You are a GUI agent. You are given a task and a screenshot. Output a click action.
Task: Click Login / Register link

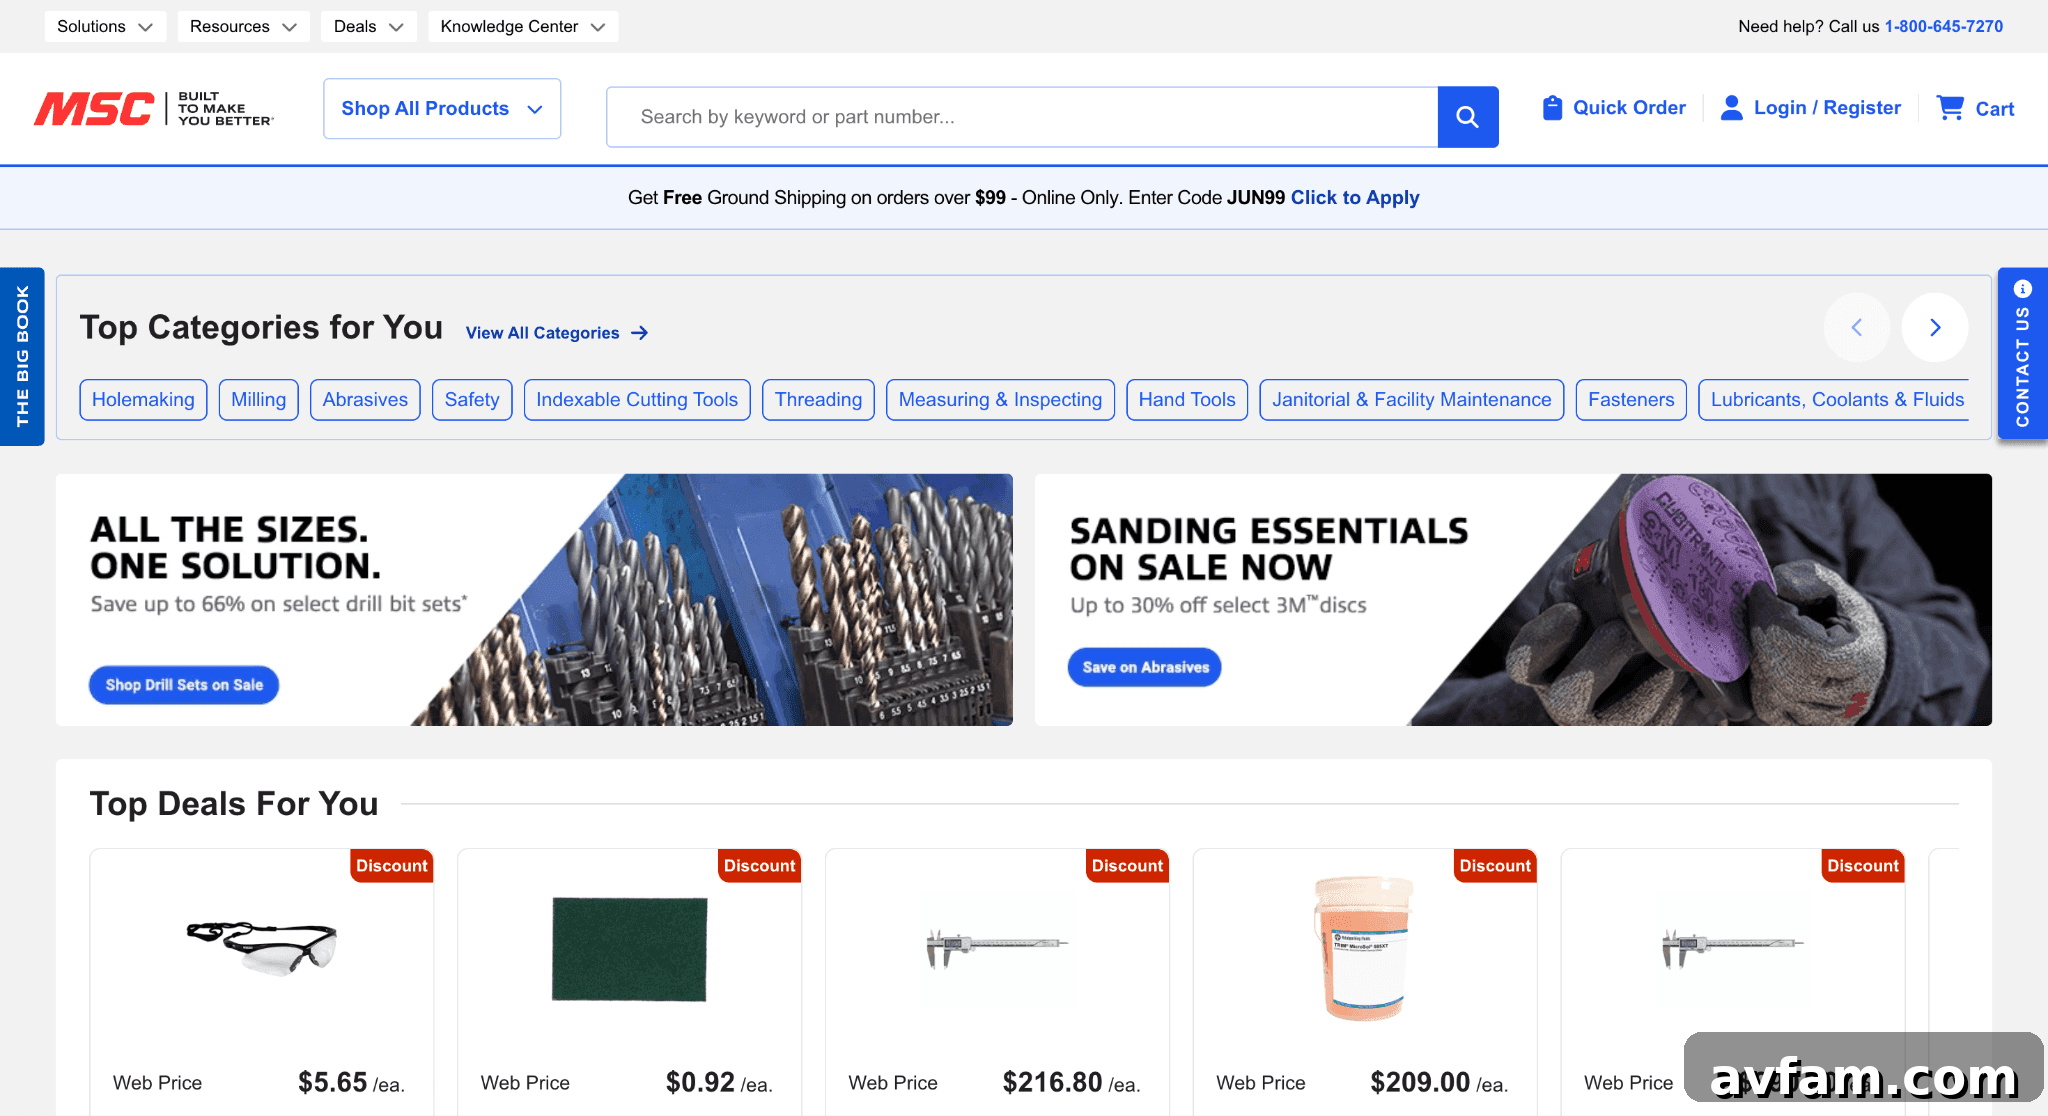coord(1827,108)
